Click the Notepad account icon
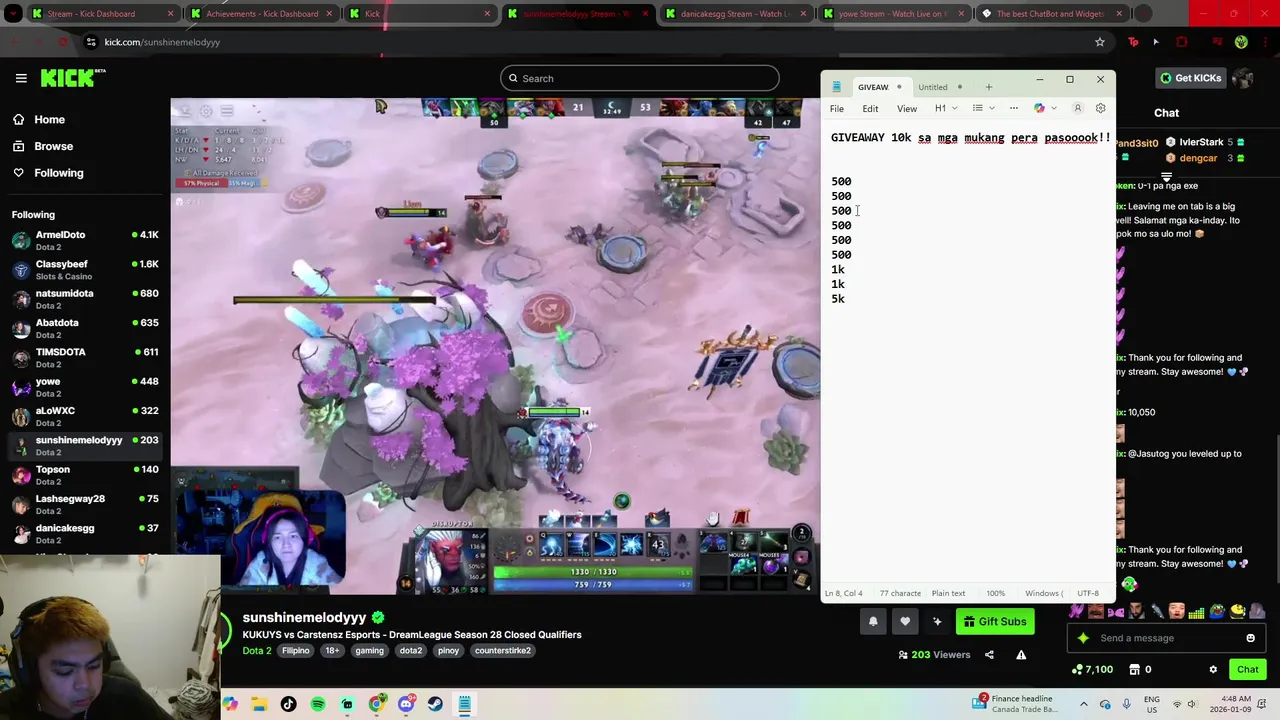Viewport: 1280px width, 720px height. pos(1077,108)
